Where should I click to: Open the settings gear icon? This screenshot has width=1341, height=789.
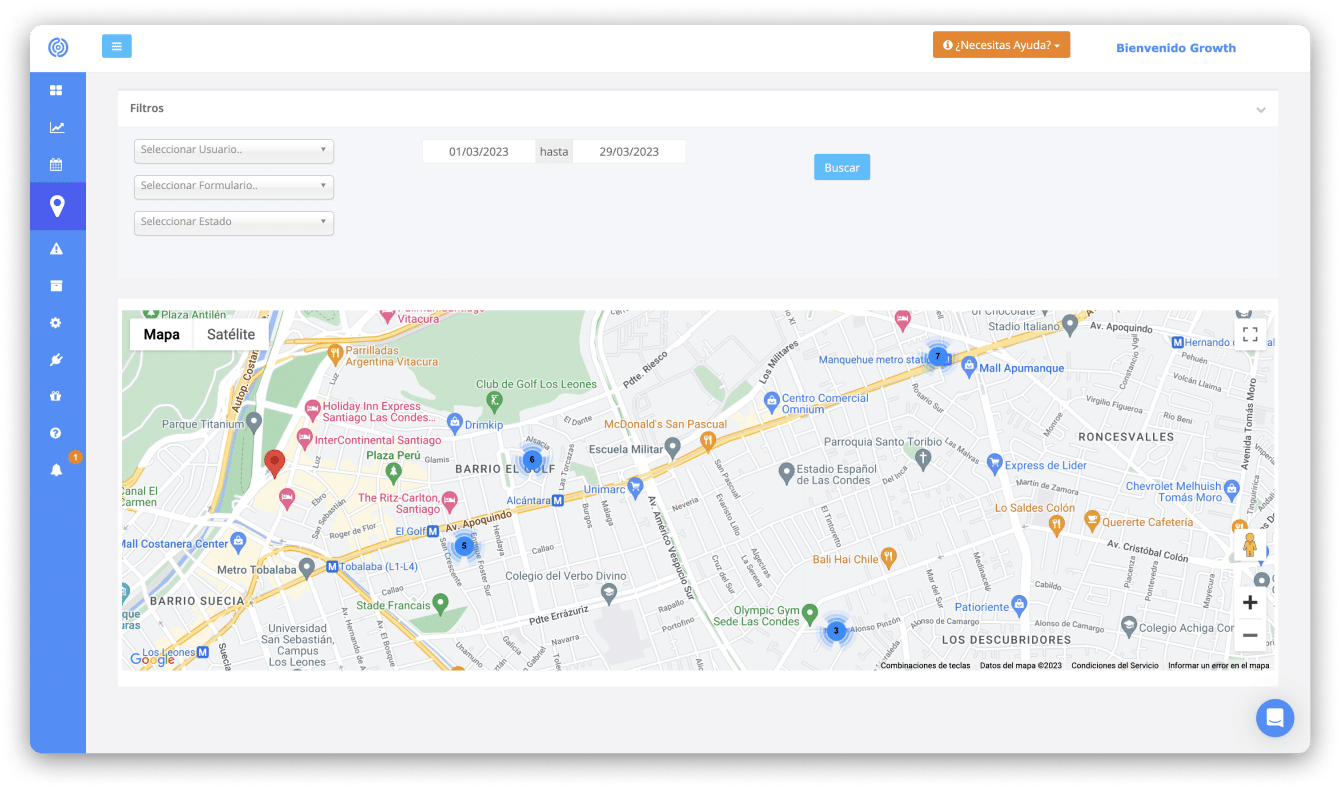pos(57,322)
